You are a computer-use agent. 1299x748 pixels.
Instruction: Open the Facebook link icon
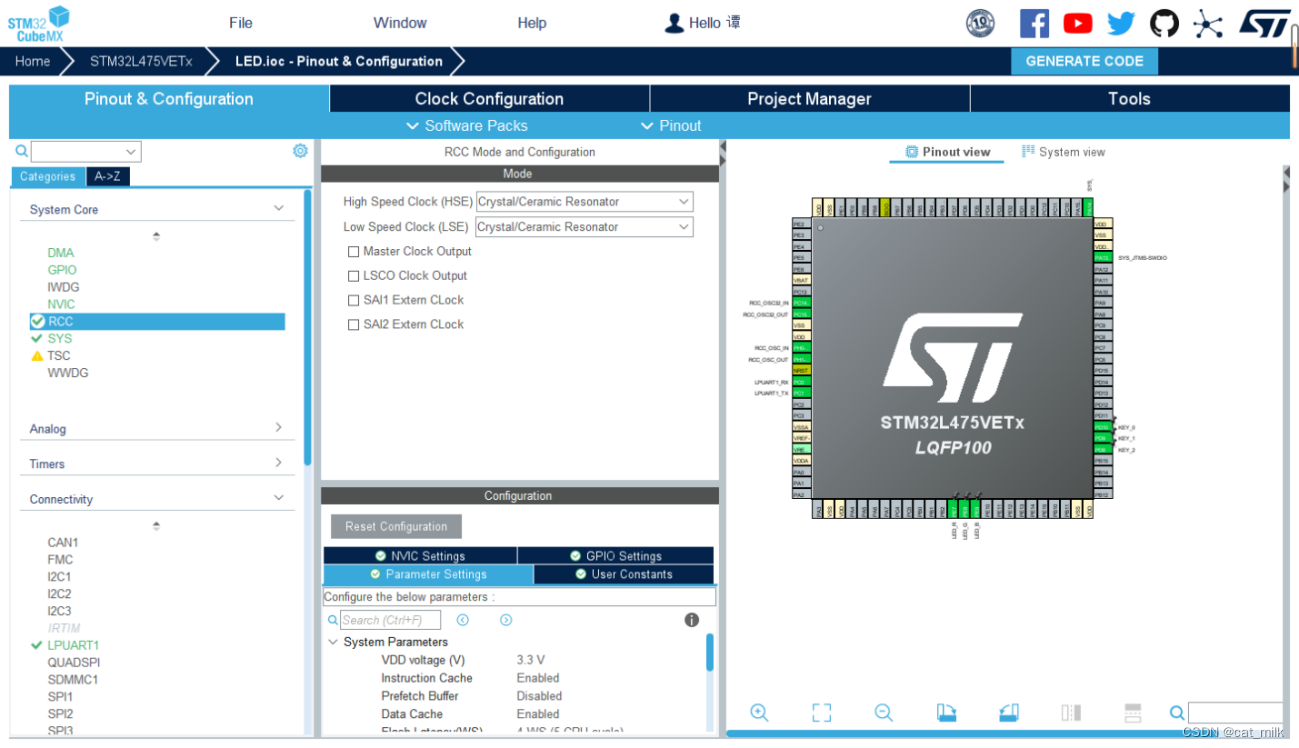coord(1034,23)
